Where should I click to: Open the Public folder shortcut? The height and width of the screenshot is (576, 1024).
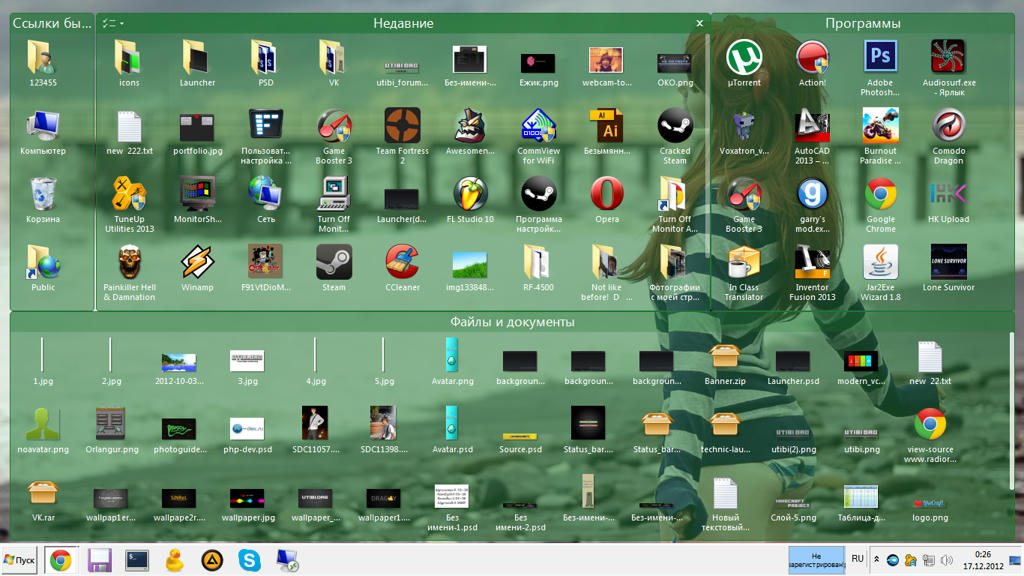(x=43, y=268)
